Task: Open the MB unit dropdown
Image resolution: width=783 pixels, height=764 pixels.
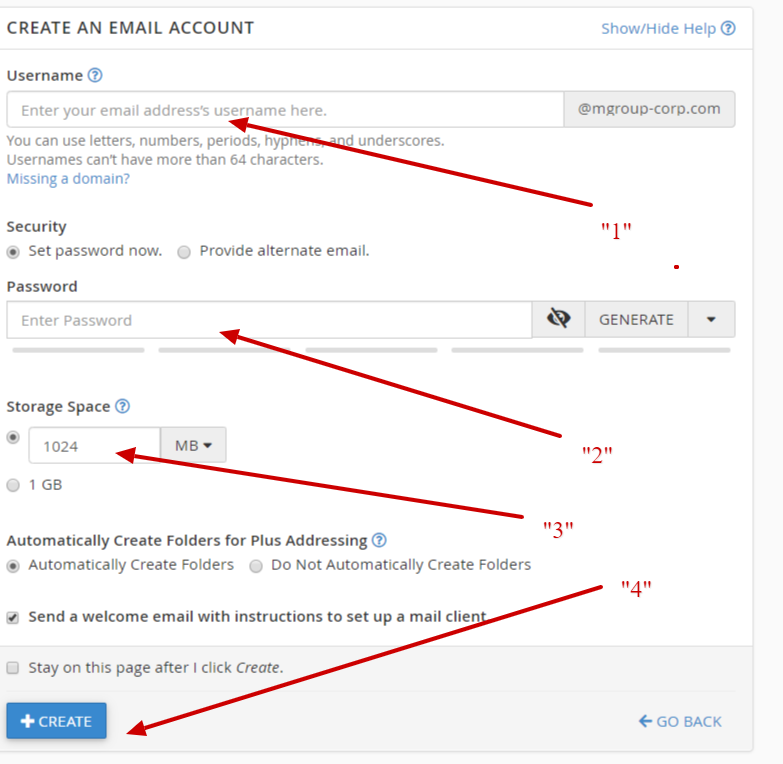Action: 193,446
